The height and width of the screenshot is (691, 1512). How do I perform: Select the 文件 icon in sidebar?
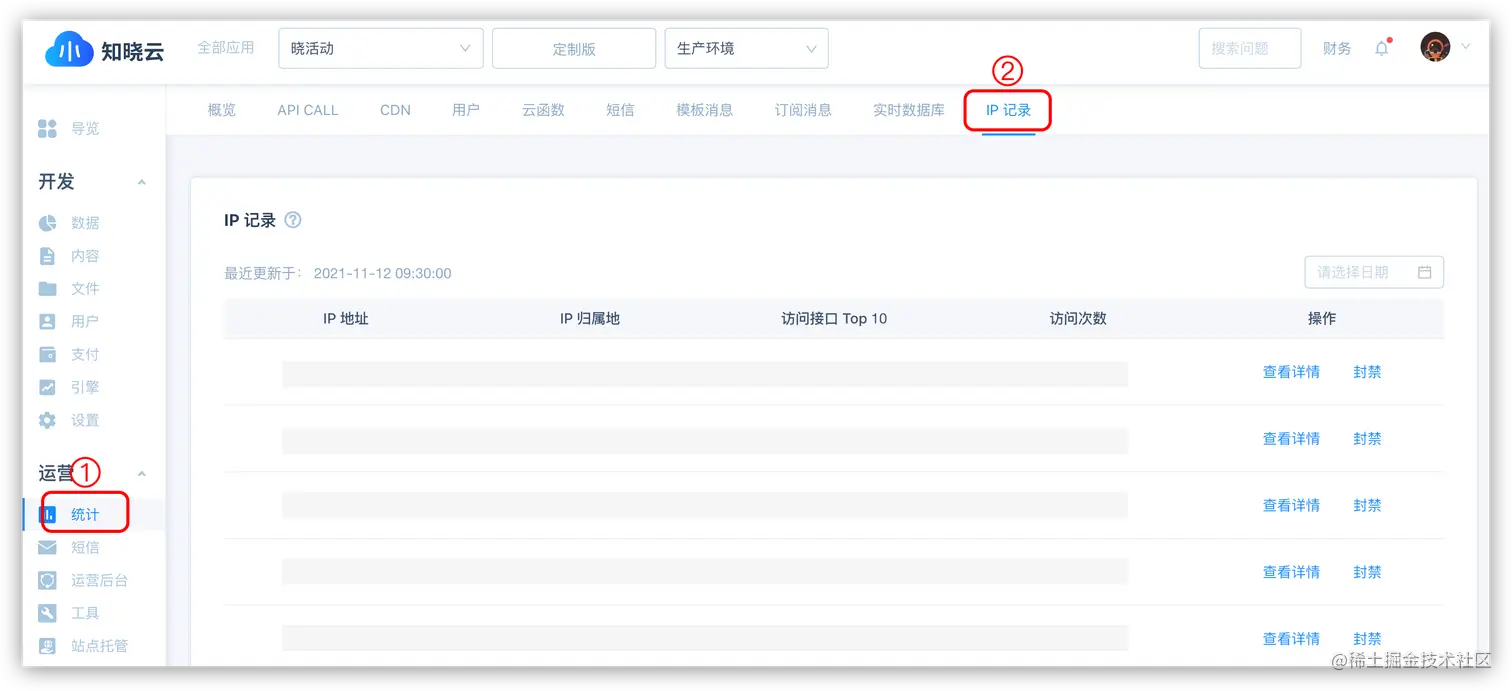(x=47, y=288)
